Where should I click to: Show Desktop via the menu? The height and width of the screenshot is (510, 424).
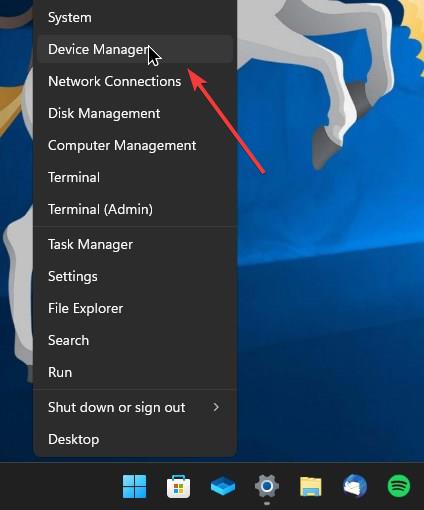pos(135,439)
